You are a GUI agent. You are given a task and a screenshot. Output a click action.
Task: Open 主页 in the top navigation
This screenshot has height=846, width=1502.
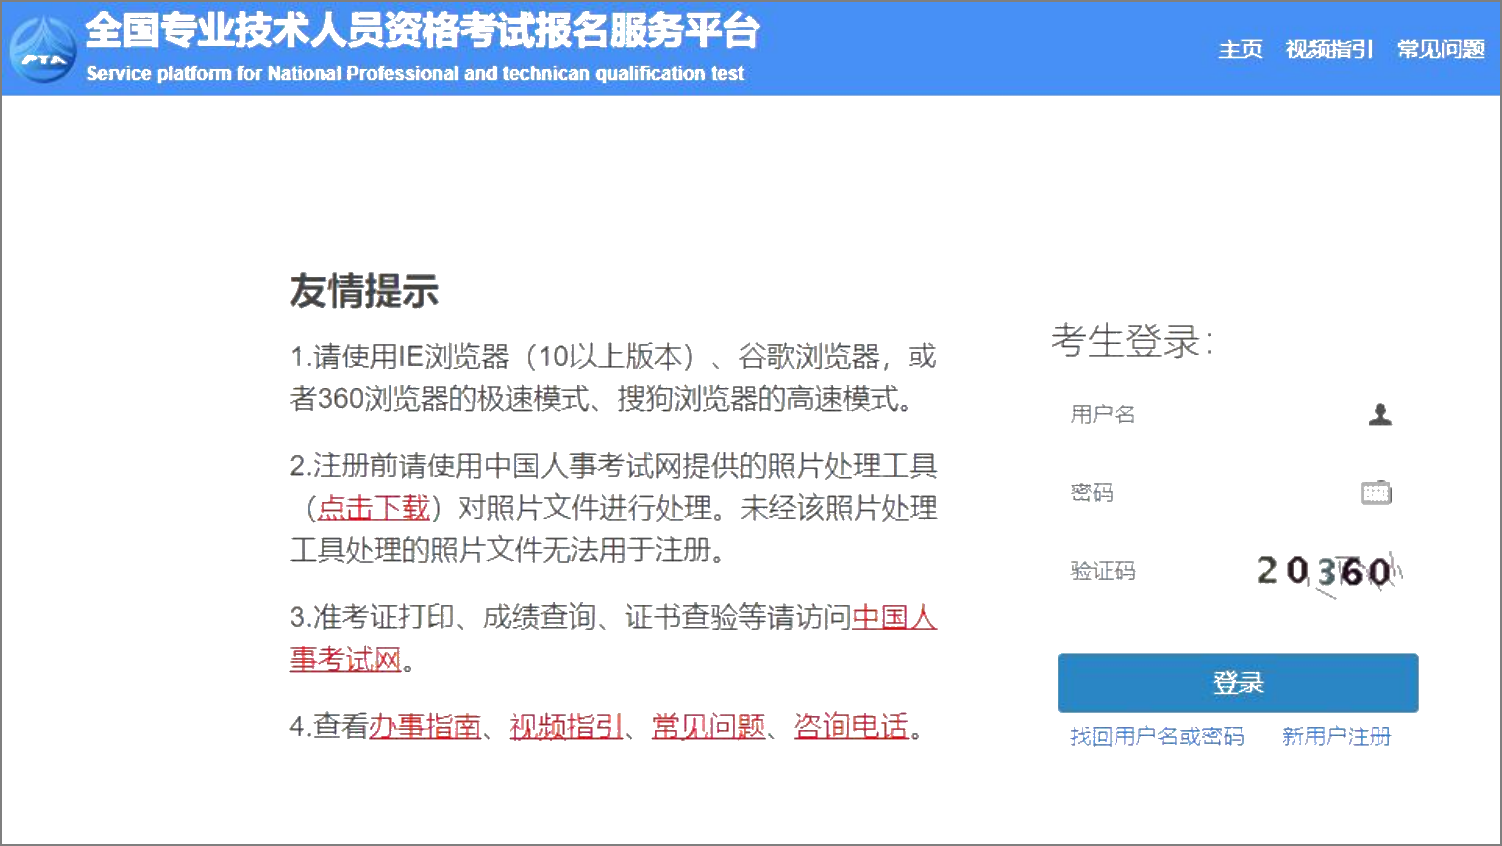(1241, 49)
